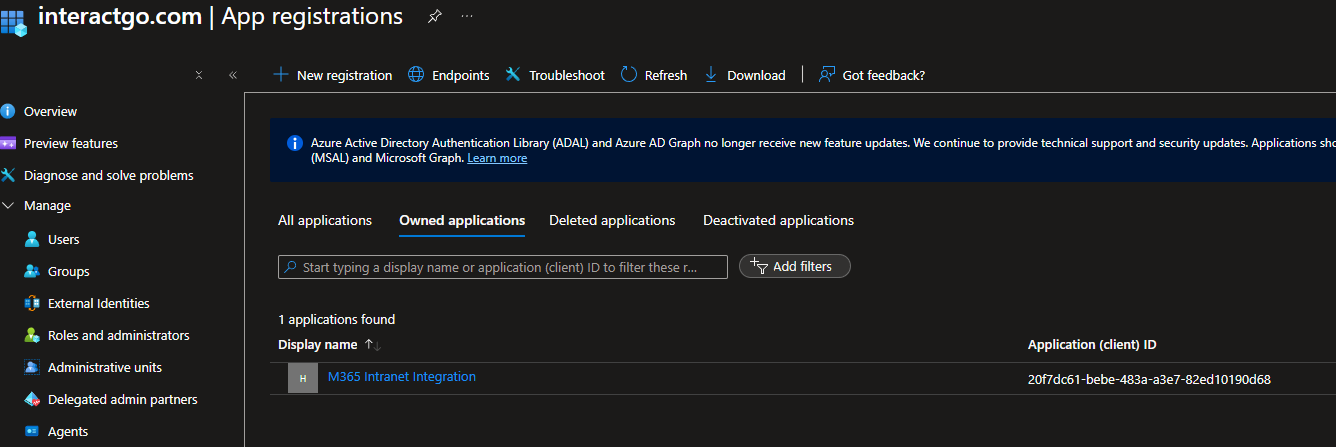The height and width of the screenshot is (447, 1336).
Task: Click the Display name column header
Action: pos(317,344)
